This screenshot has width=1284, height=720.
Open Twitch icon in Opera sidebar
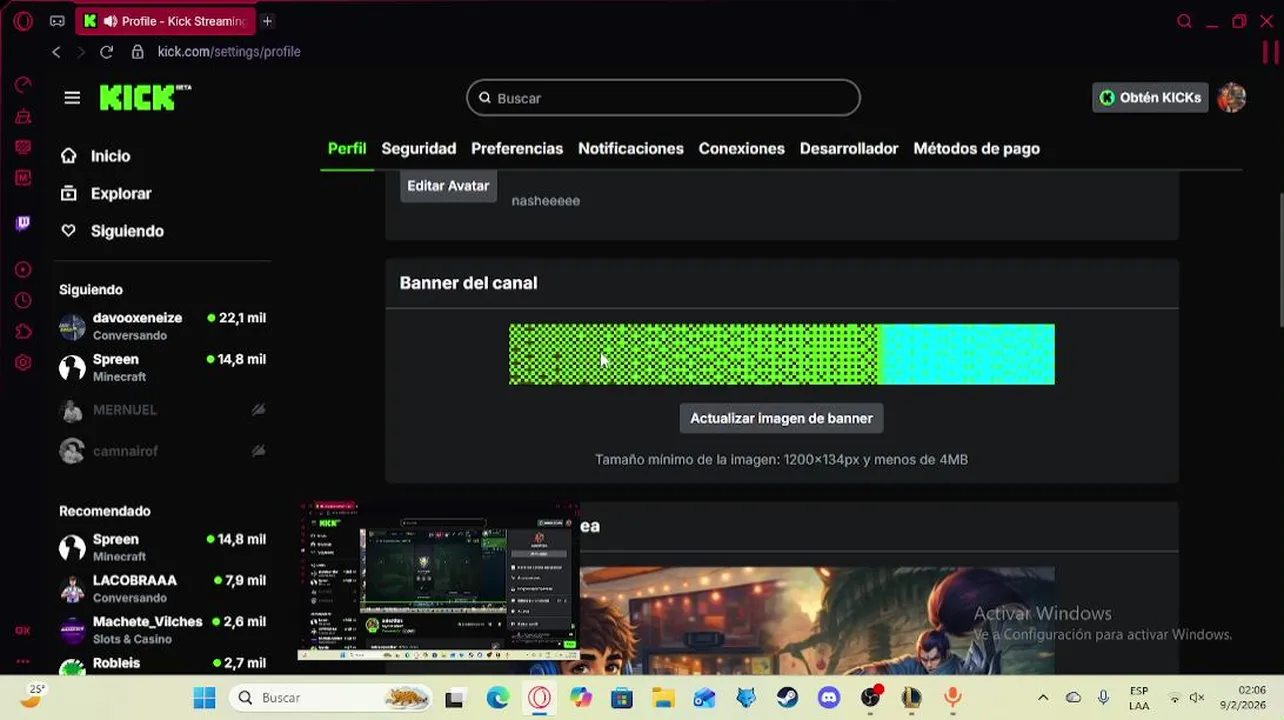[x=23, y=223]
